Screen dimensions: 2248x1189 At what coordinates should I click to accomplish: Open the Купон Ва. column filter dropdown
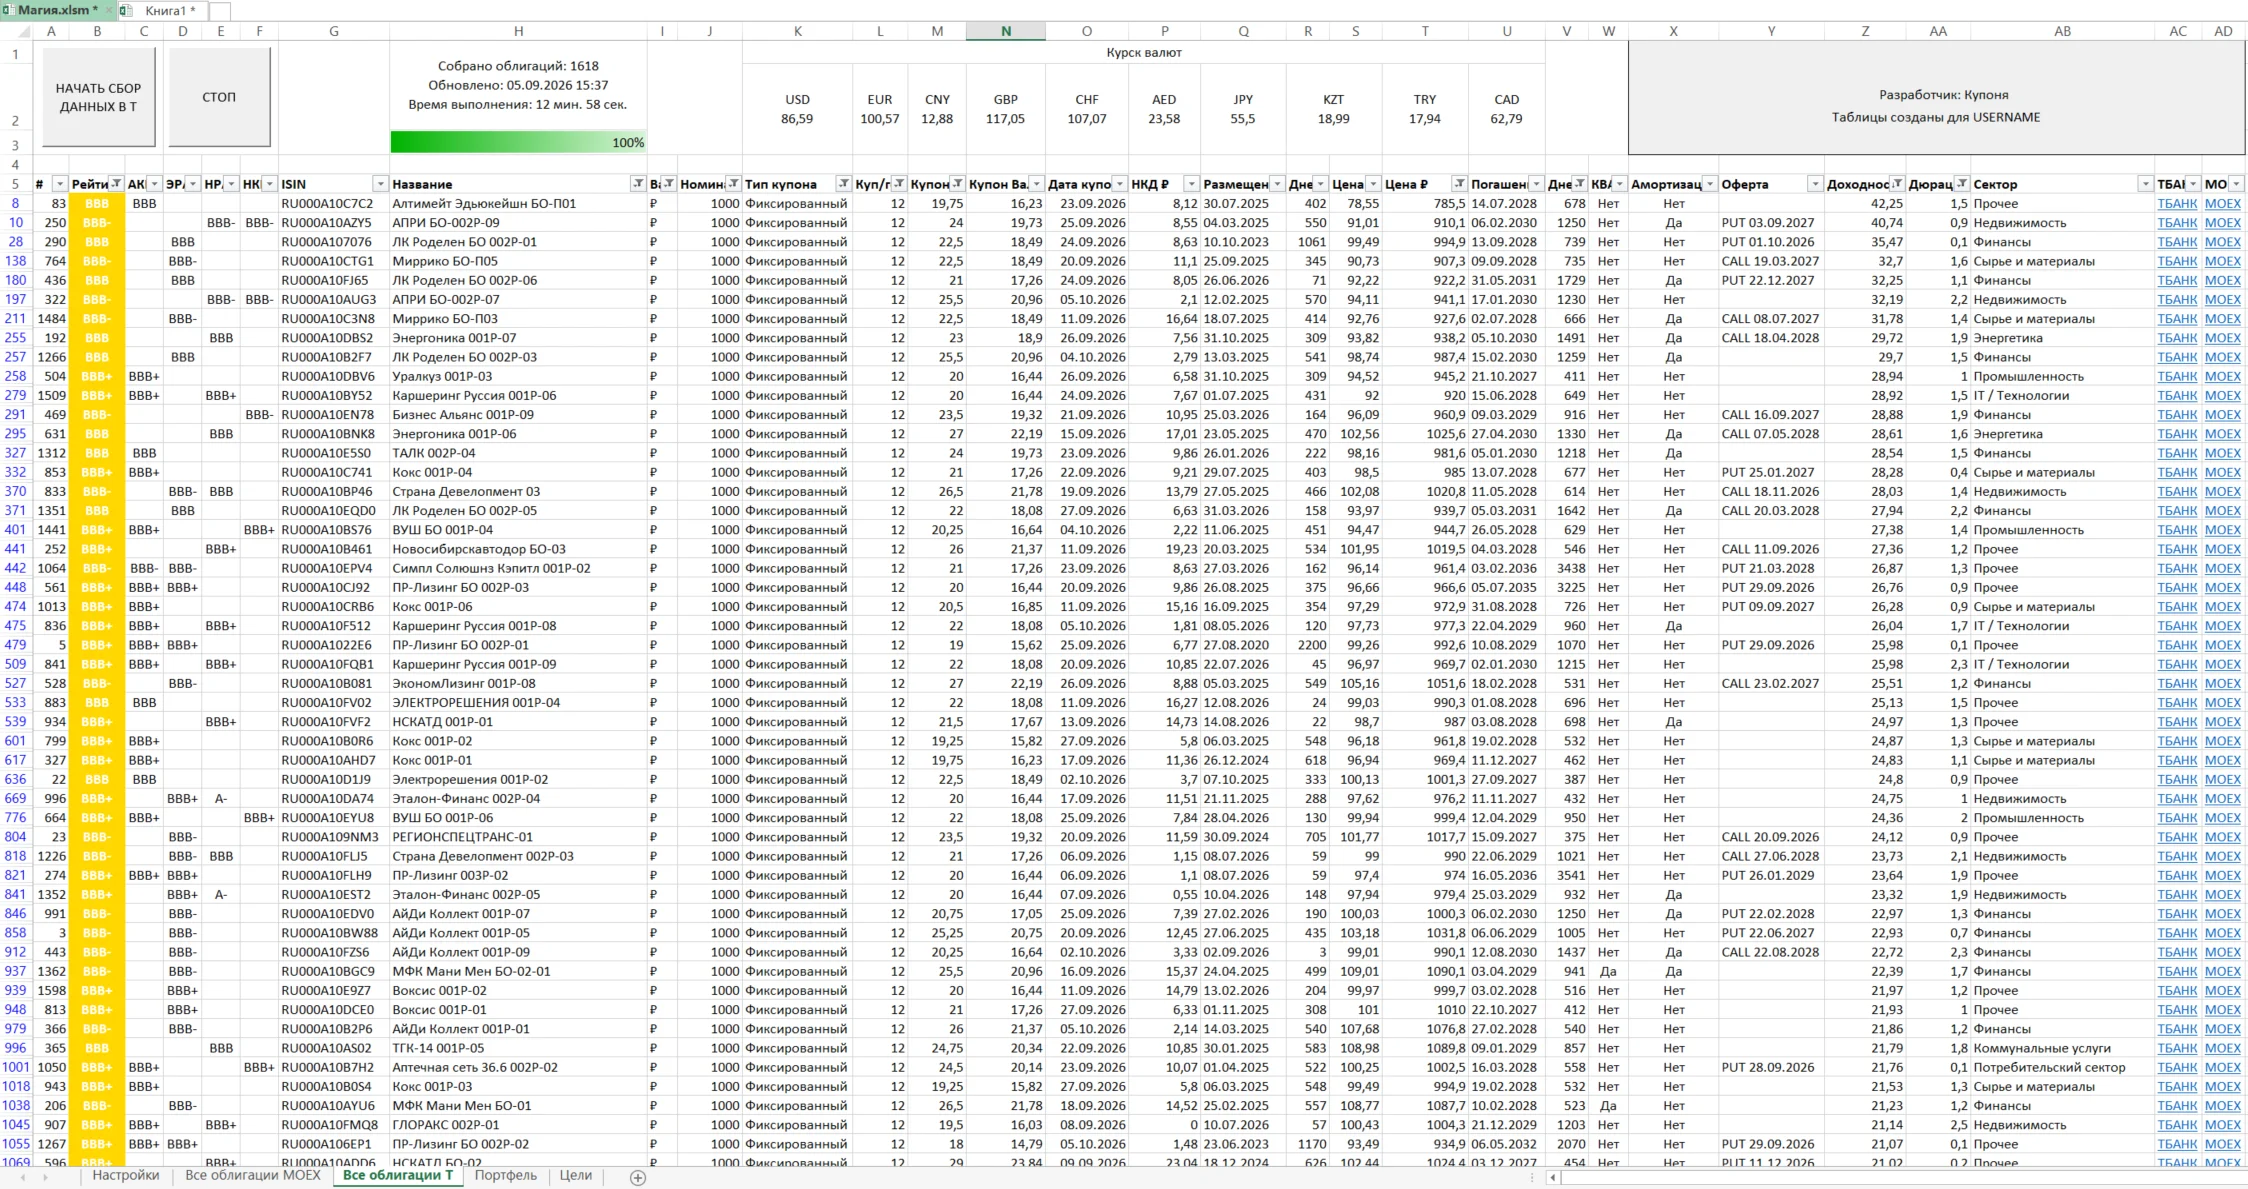[1037, 184]
